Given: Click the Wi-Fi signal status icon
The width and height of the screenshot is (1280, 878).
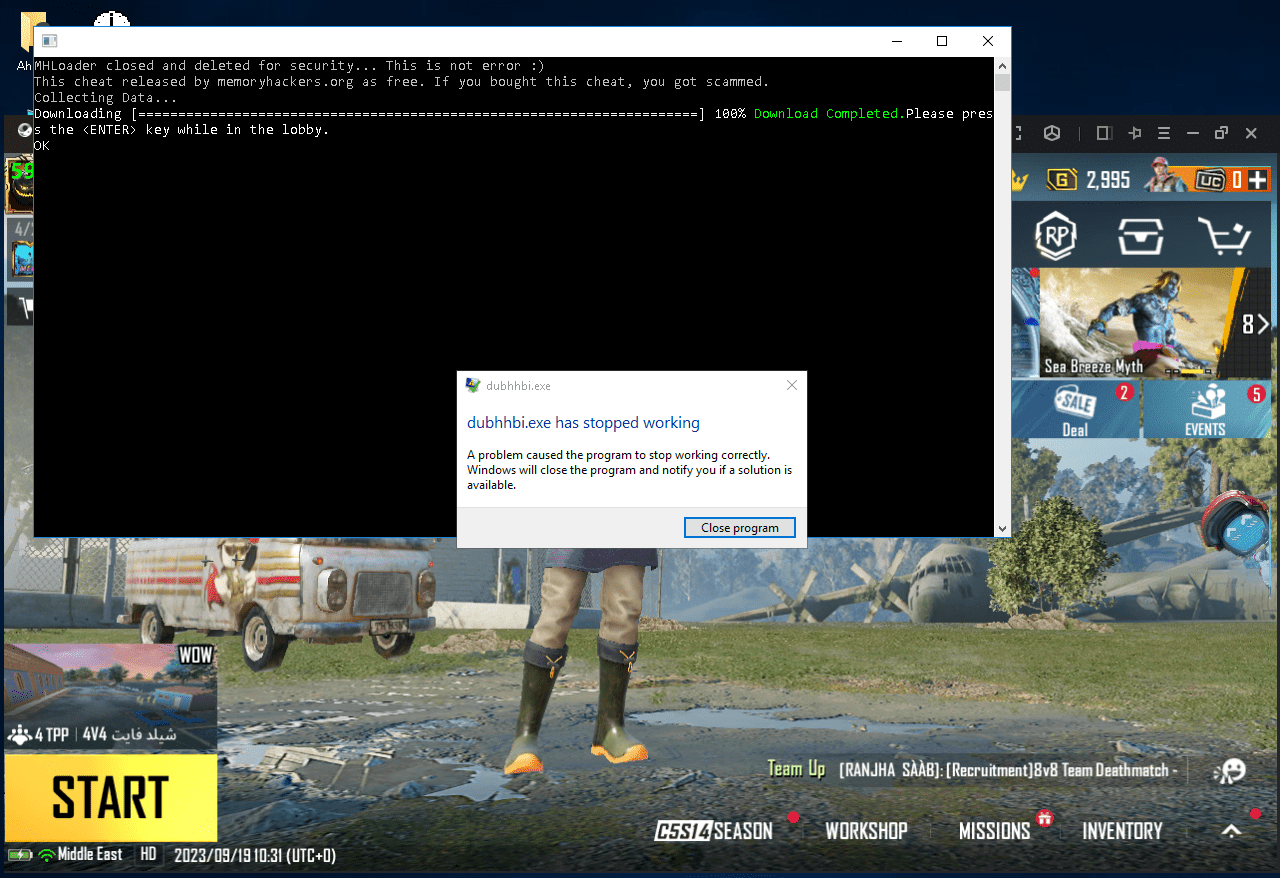Looking at the screenshot, I should click(46, 855).
